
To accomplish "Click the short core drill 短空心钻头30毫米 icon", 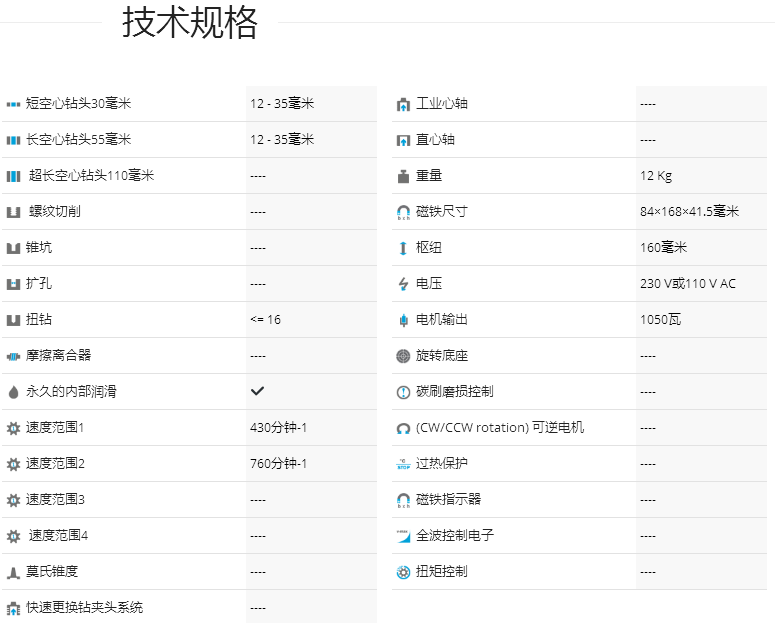I will [x=13, y=104].
